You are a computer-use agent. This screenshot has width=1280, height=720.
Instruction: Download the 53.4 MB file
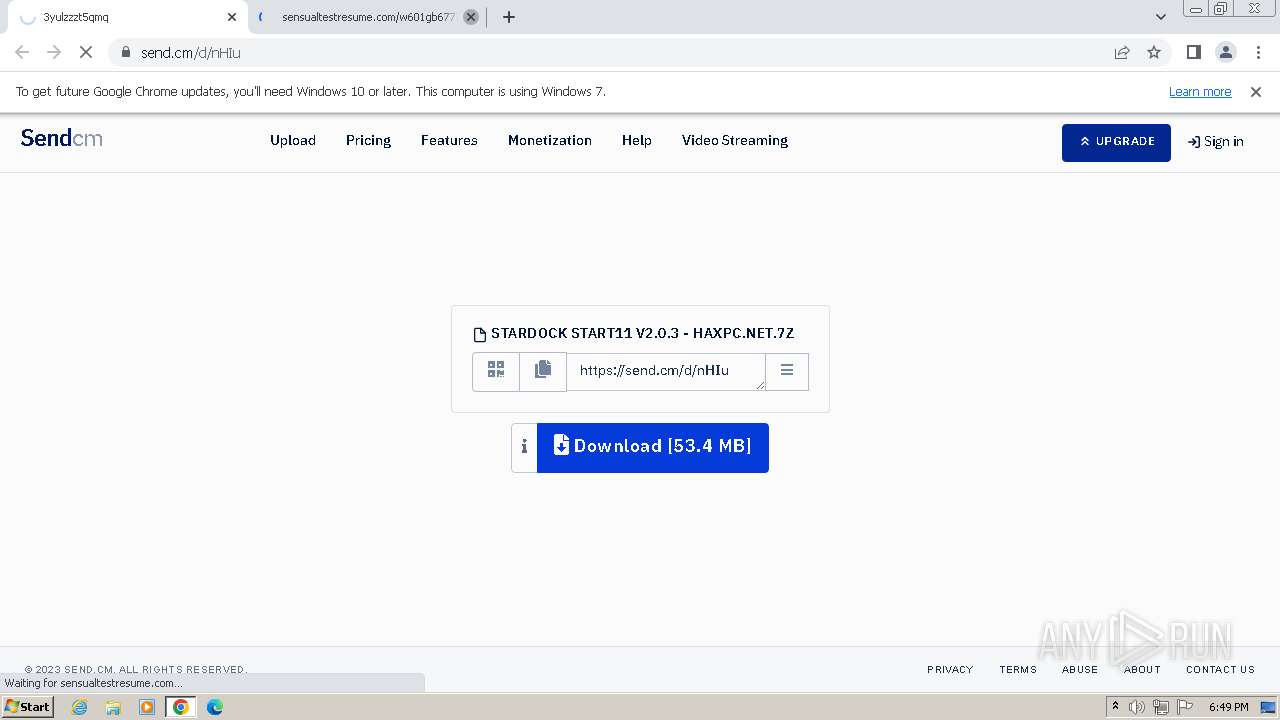[653, 447]
